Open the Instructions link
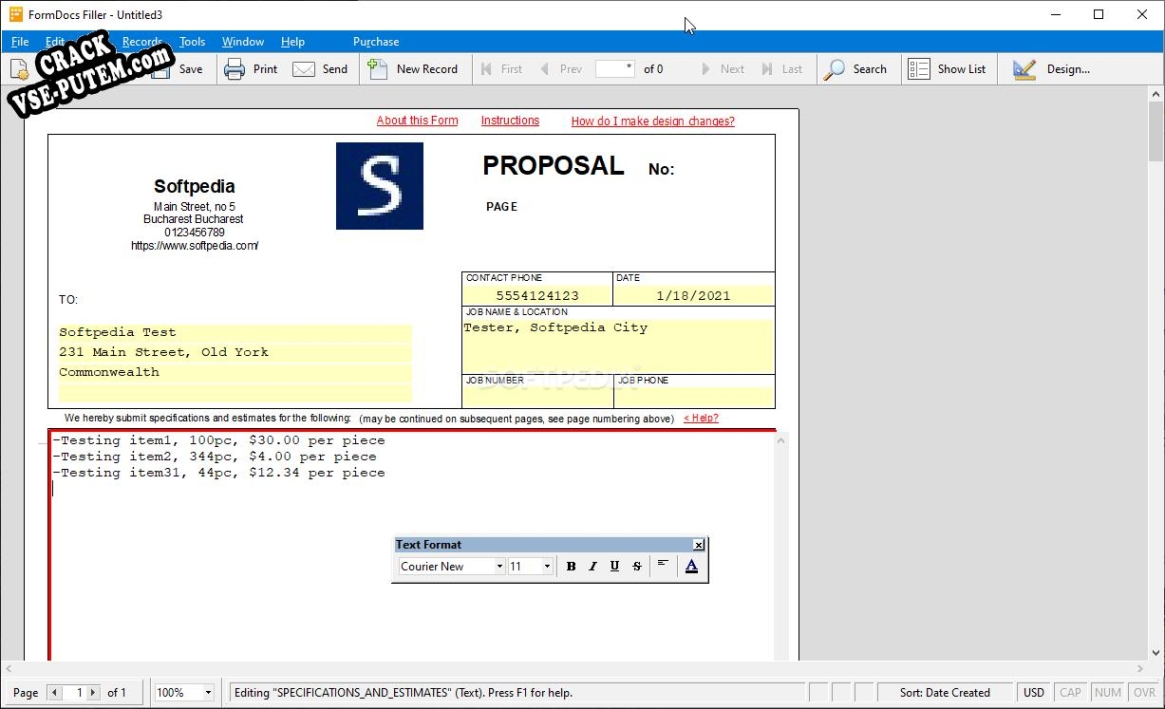 [510, 120]
